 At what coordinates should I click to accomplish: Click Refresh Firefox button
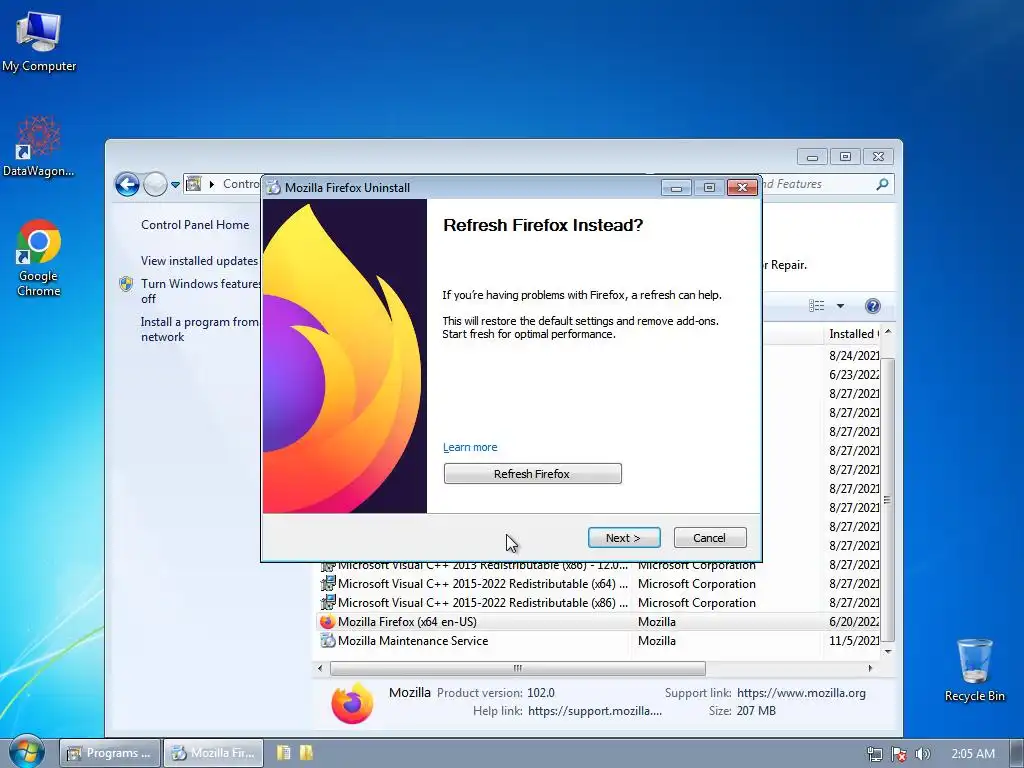coord(532,473)
